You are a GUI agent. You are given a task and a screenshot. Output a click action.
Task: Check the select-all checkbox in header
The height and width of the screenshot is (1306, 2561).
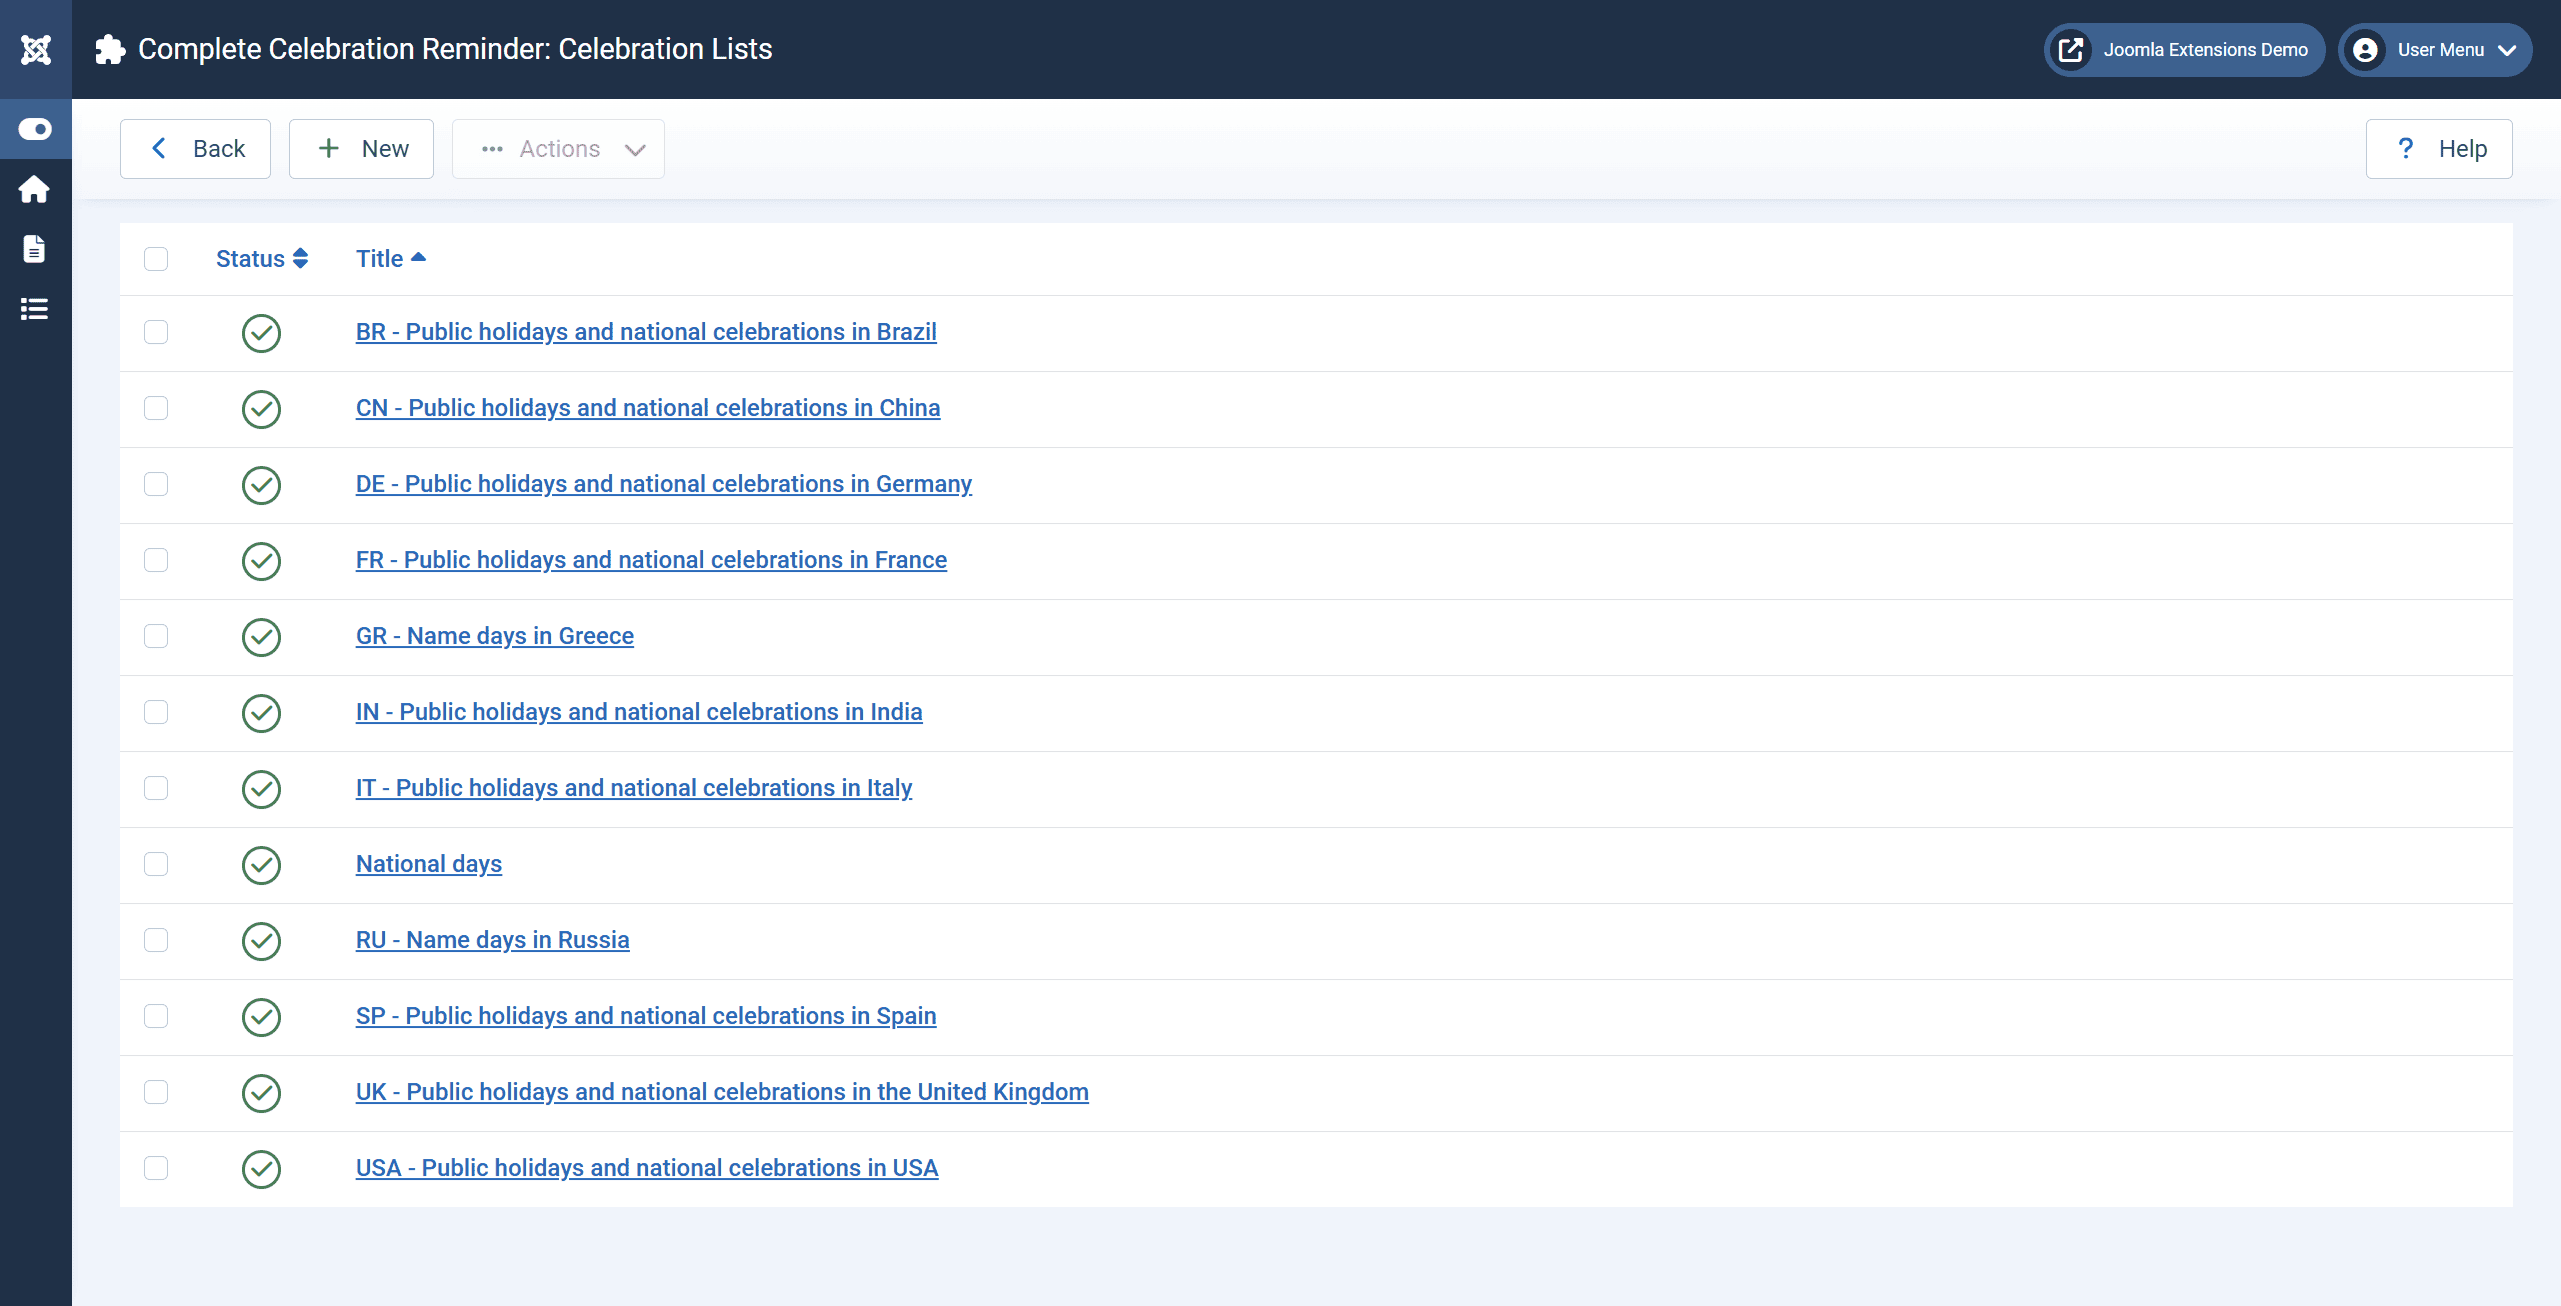[156, 259]
